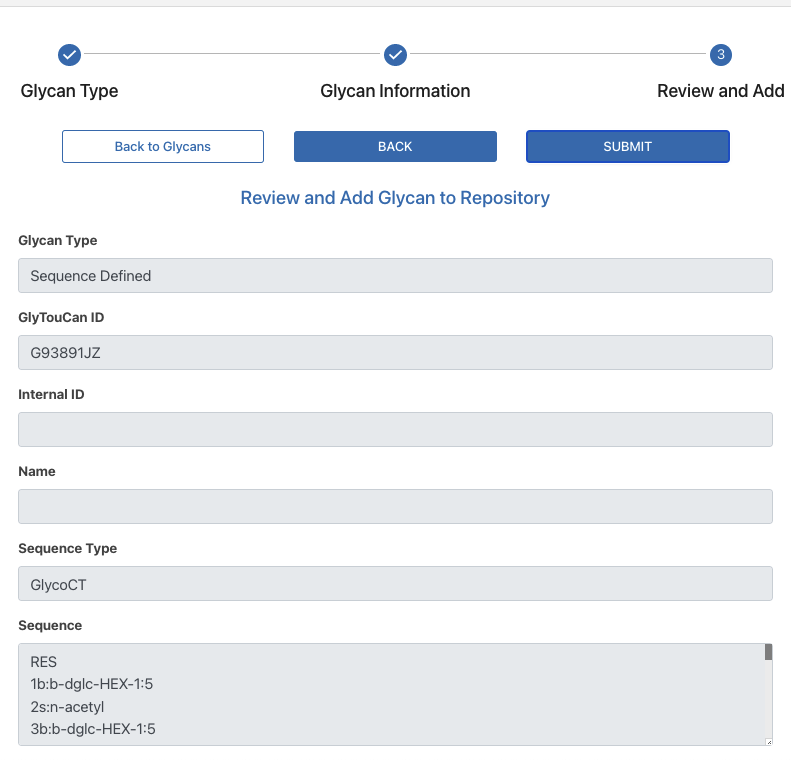The image size is (791, 760).
Task: Focus the GlyTouCan ID field showing G93891JZ
Action: pyautogui.click(x=395, y=353)
